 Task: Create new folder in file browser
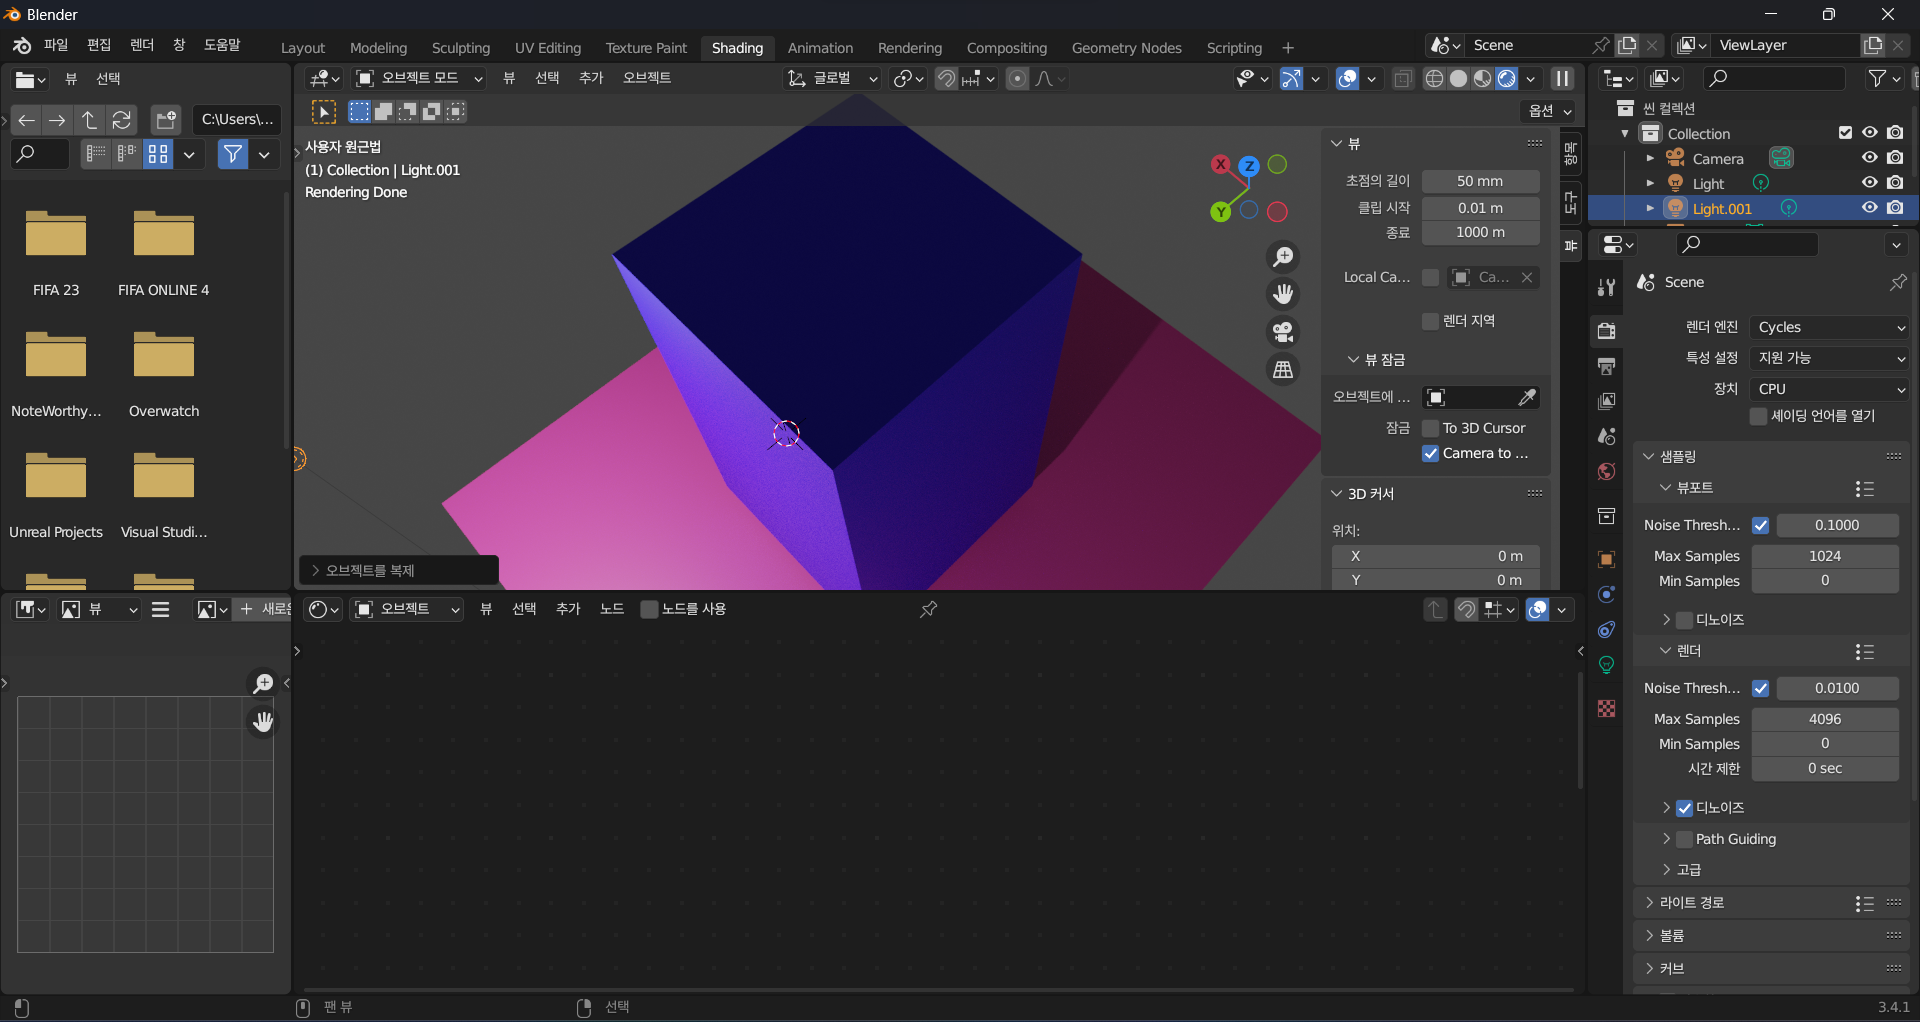(166, 120)
